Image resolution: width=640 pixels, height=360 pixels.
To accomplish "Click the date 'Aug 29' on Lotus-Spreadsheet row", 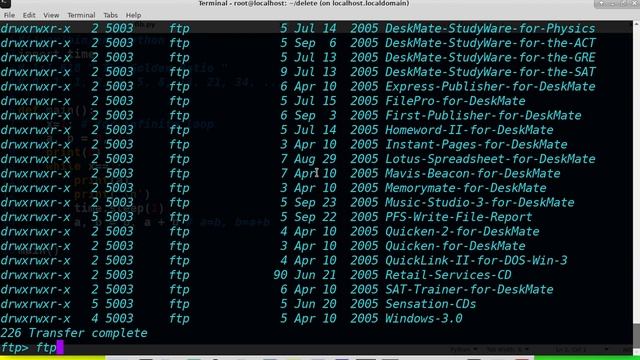I will pyautogui.click(x=315, y=159).
